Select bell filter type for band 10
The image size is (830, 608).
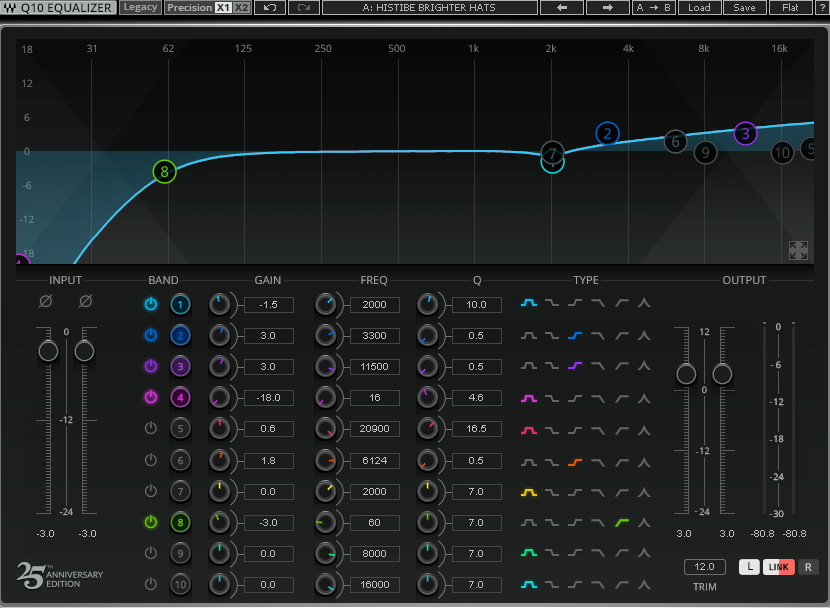coord(529,584)
